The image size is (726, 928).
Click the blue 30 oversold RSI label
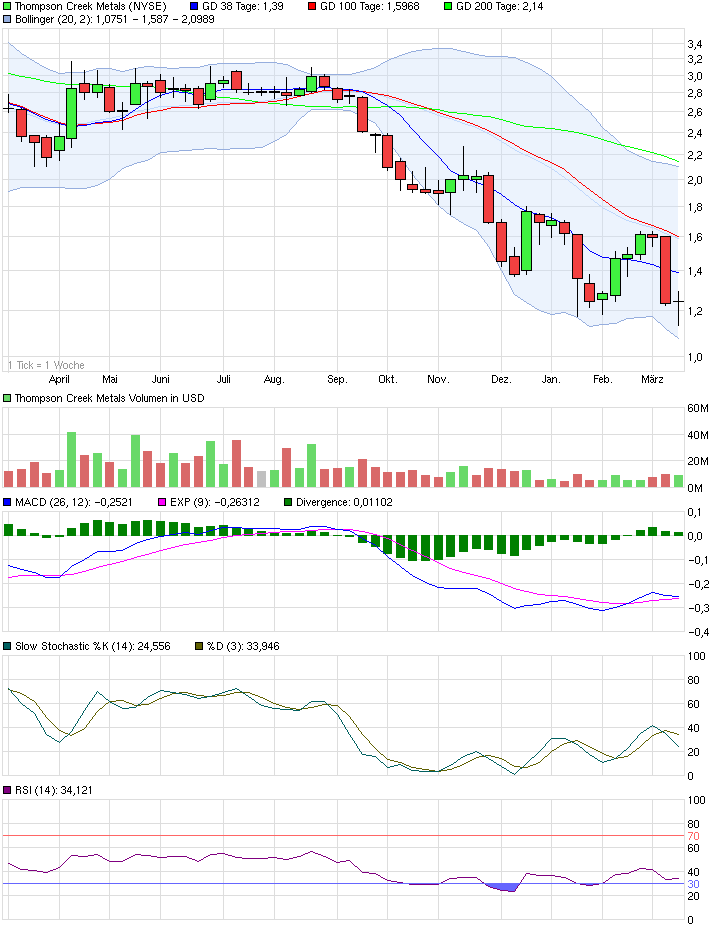click(x=694, y=883)
